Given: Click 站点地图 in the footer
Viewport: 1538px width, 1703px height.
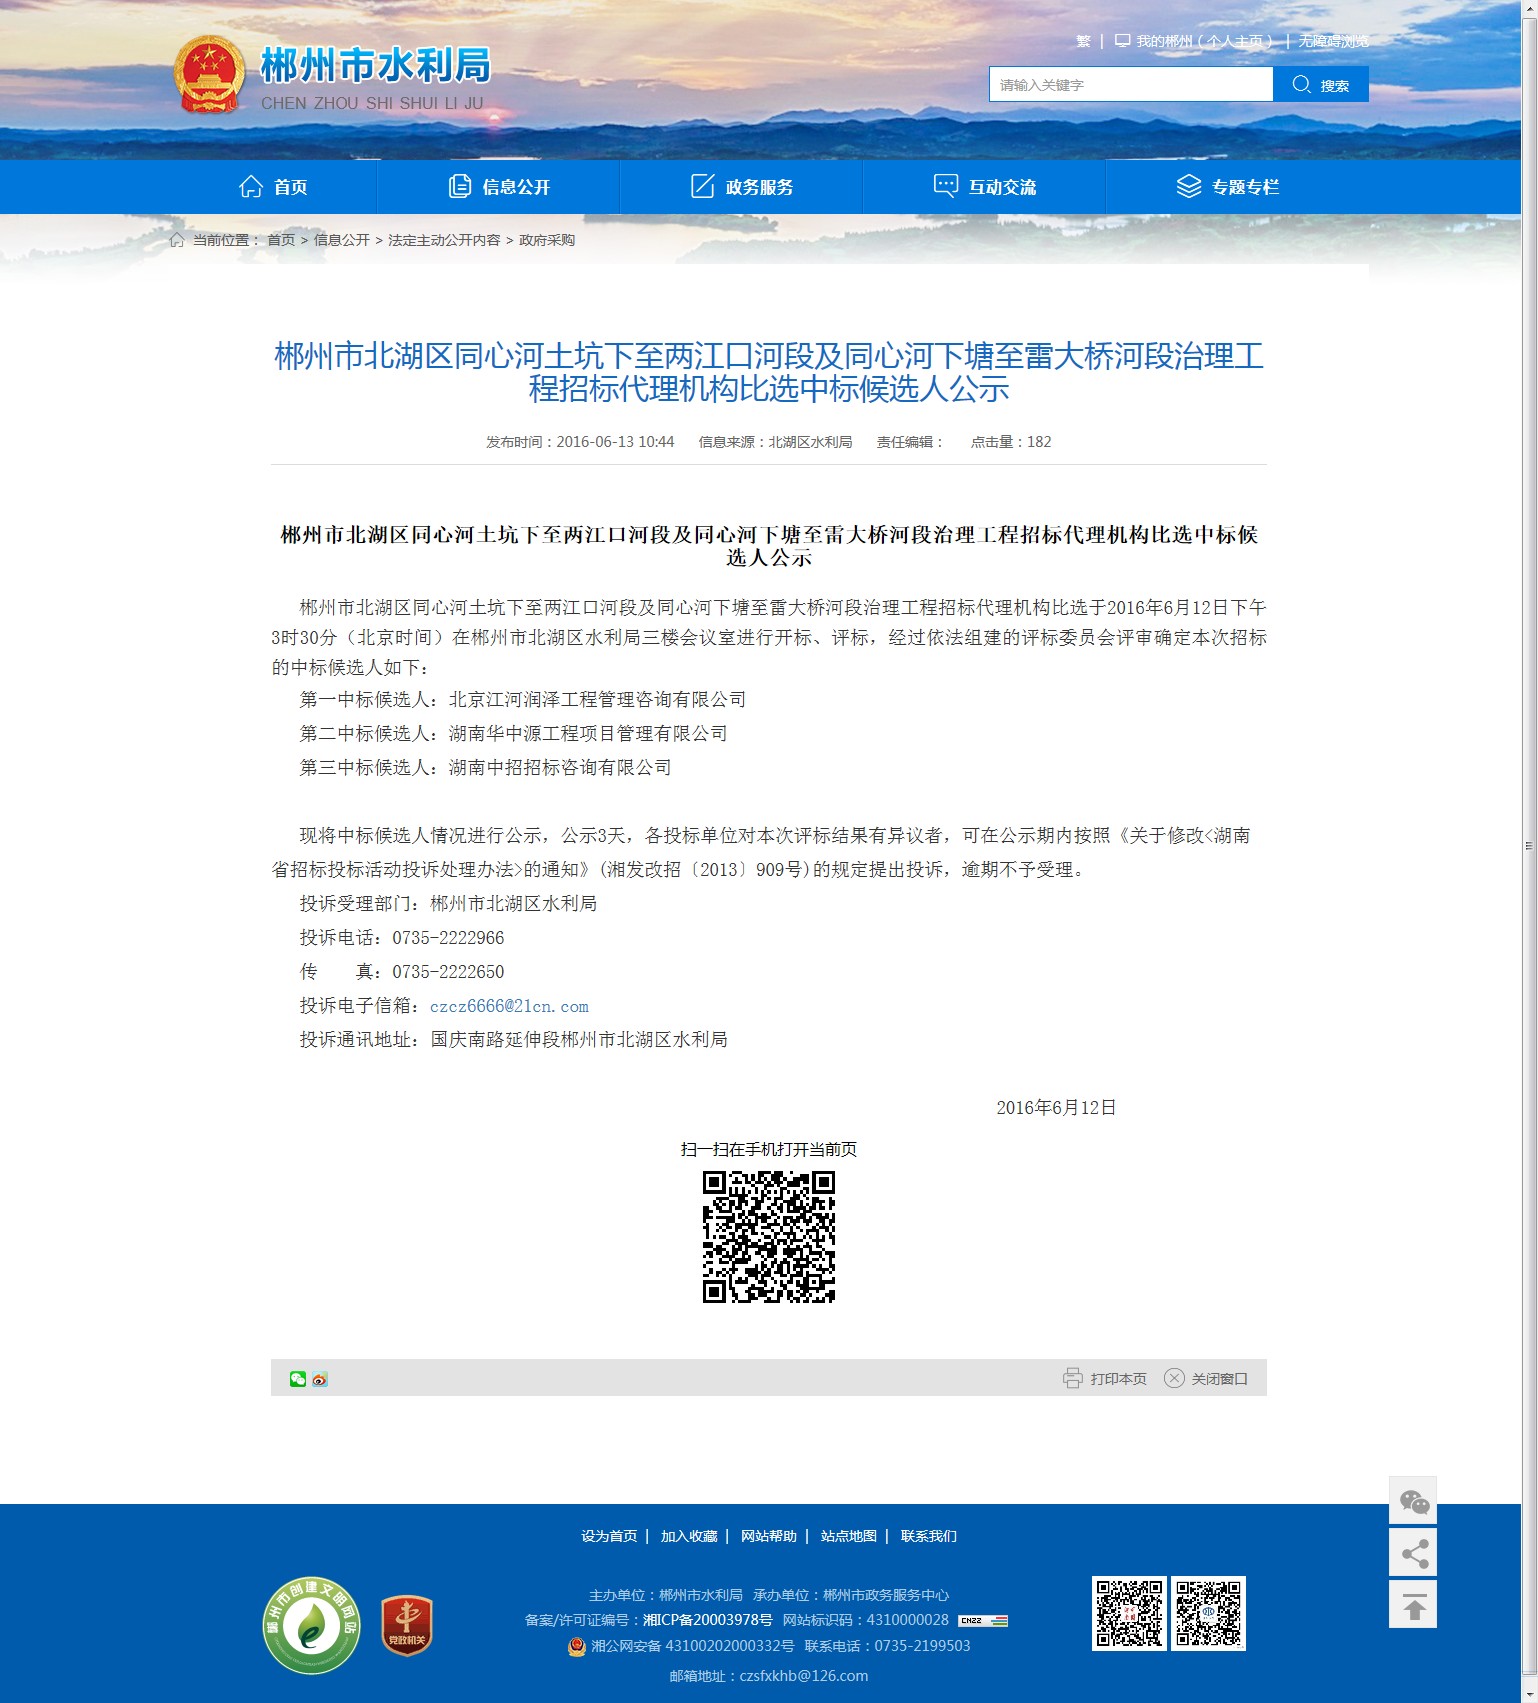Looking at the screenshot, I should 849,1536.
